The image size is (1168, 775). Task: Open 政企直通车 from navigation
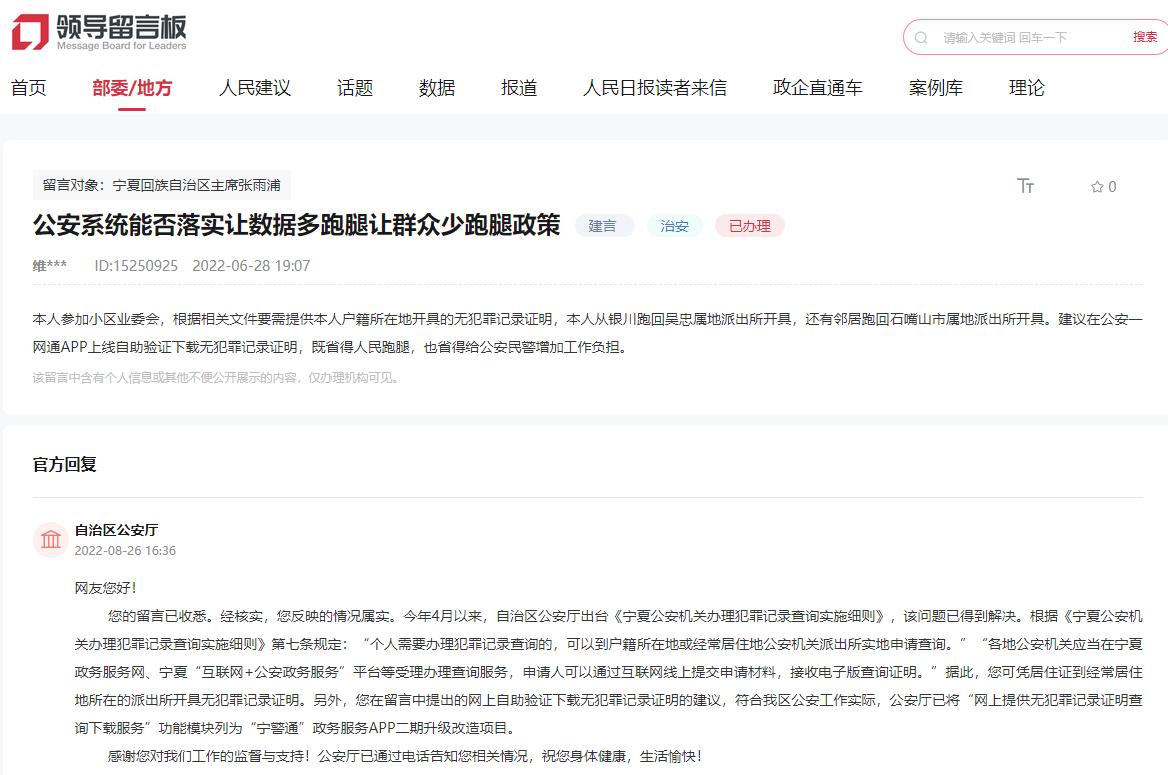[818, 88]
